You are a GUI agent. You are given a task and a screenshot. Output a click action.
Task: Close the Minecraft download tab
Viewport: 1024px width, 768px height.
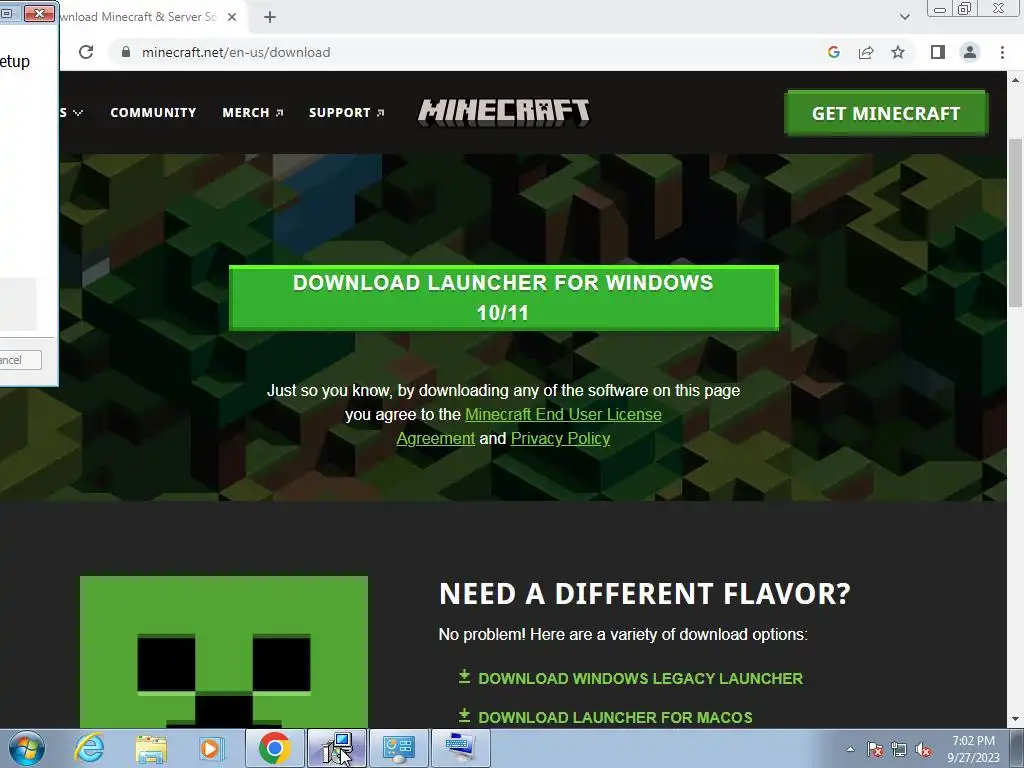point(232,17)
